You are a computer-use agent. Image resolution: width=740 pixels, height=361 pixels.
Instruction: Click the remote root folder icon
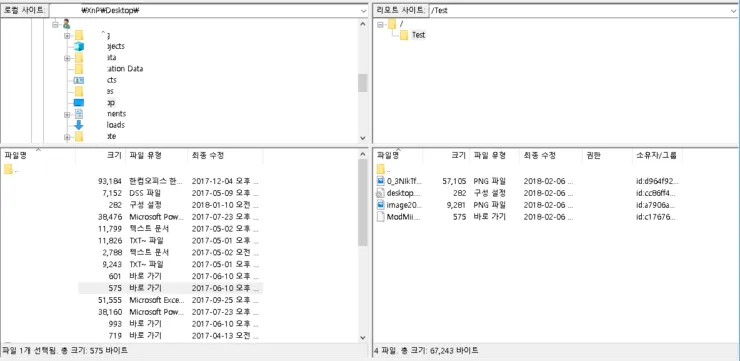point(392,24)
